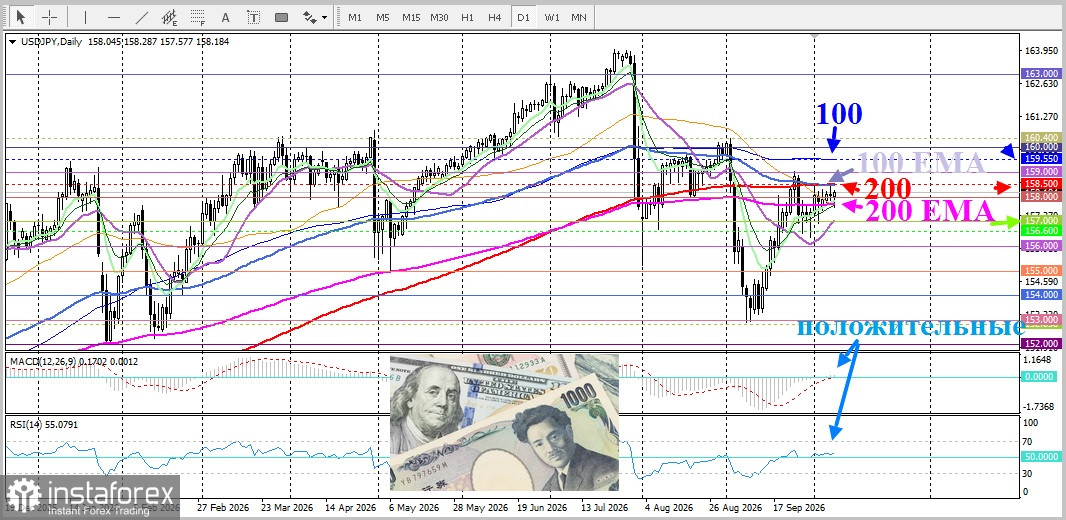
Task: Select the 155.000 price level label
Action: pos(1041,270)
